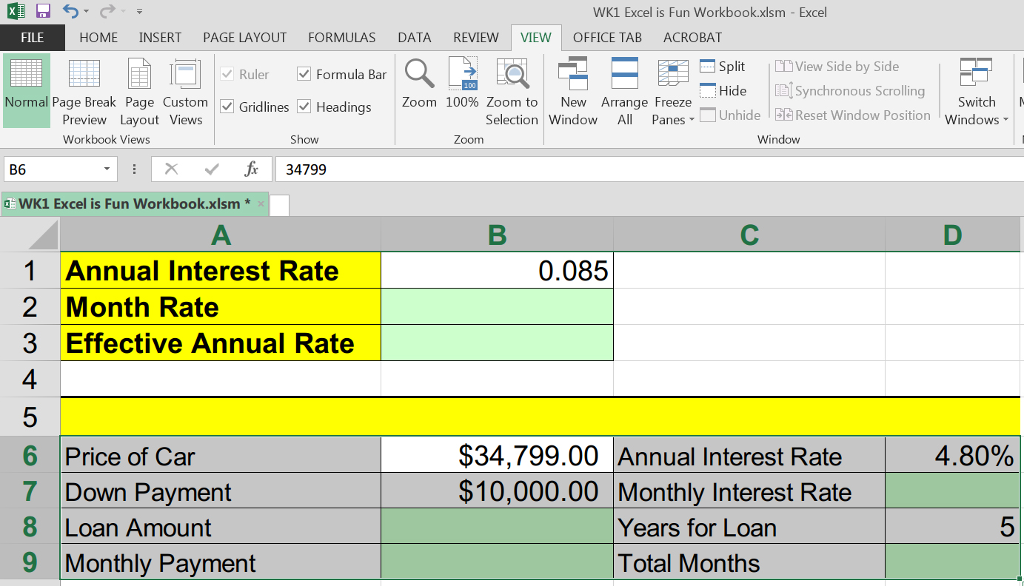Expand the Freeze Panes dropdown
The image size is (1024, 586).
tap(673, 92)
